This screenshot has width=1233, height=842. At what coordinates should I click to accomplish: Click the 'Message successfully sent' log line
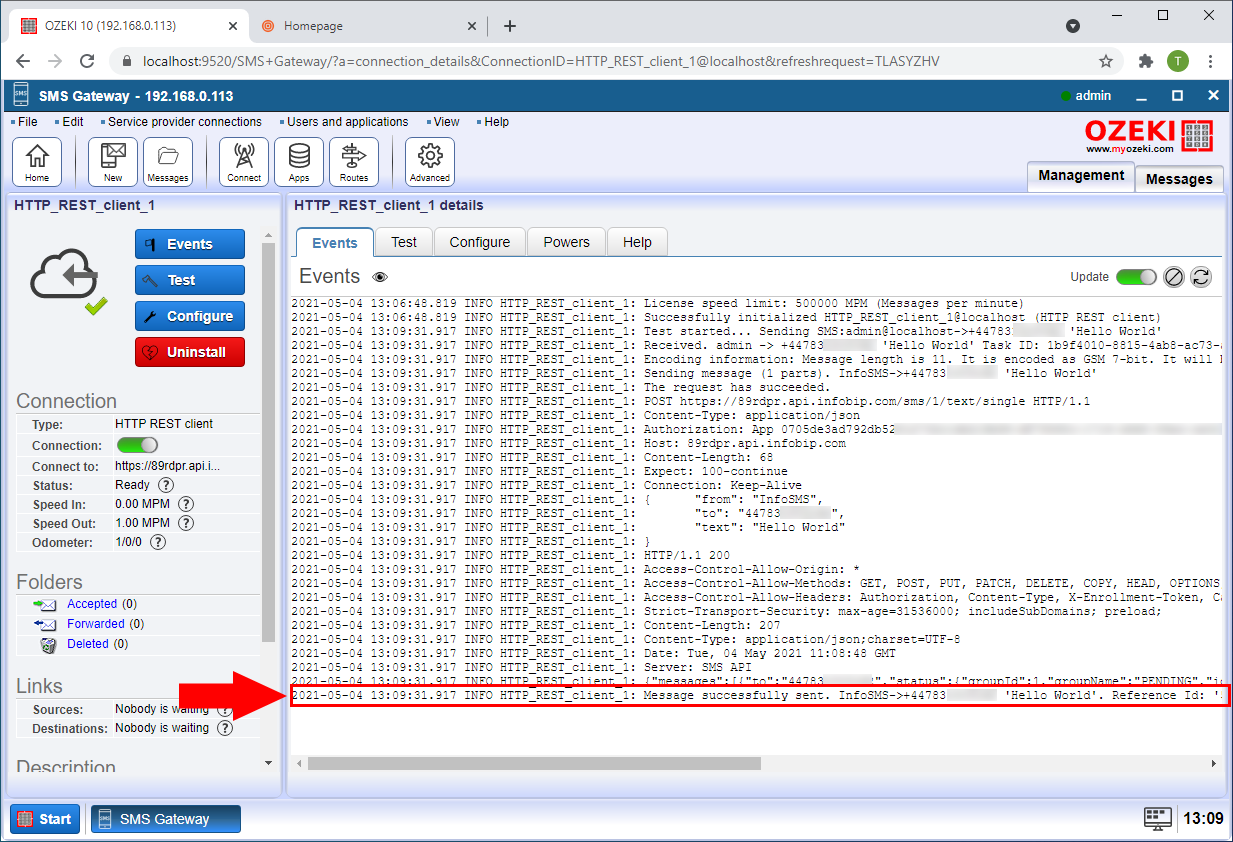(759, 695)
